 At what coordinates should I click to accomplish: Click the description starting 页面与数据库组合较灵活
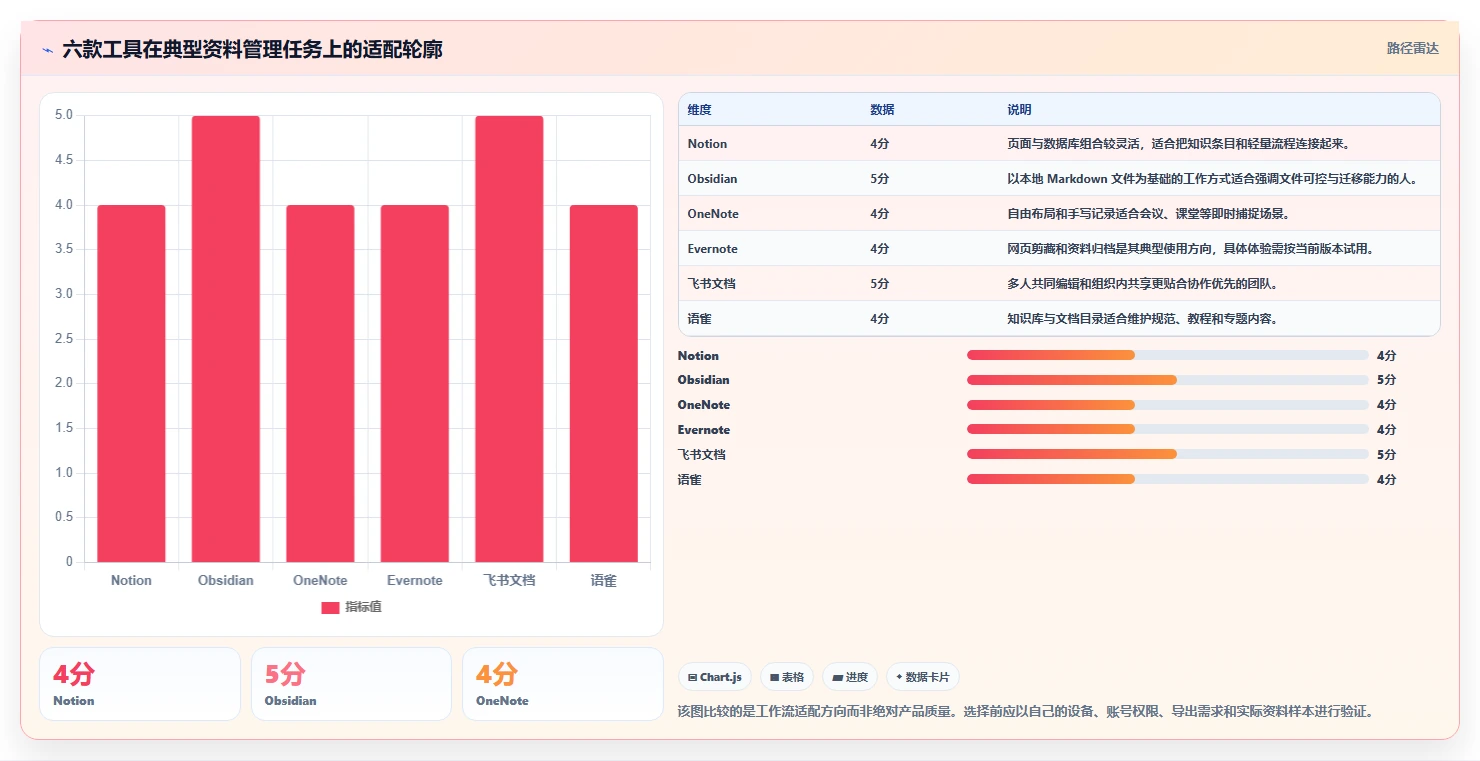(x=1179, y=144)
